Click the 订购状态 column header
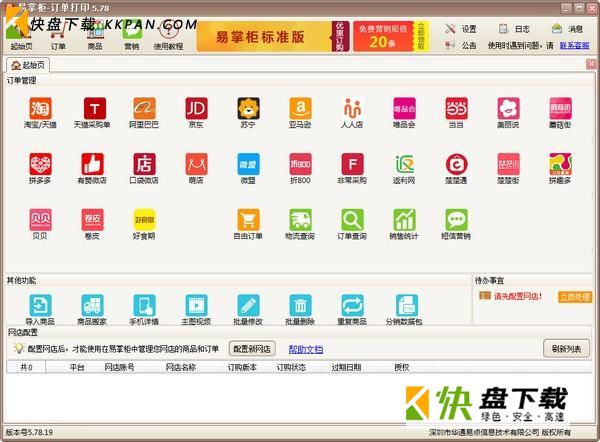 pos(291,367)
